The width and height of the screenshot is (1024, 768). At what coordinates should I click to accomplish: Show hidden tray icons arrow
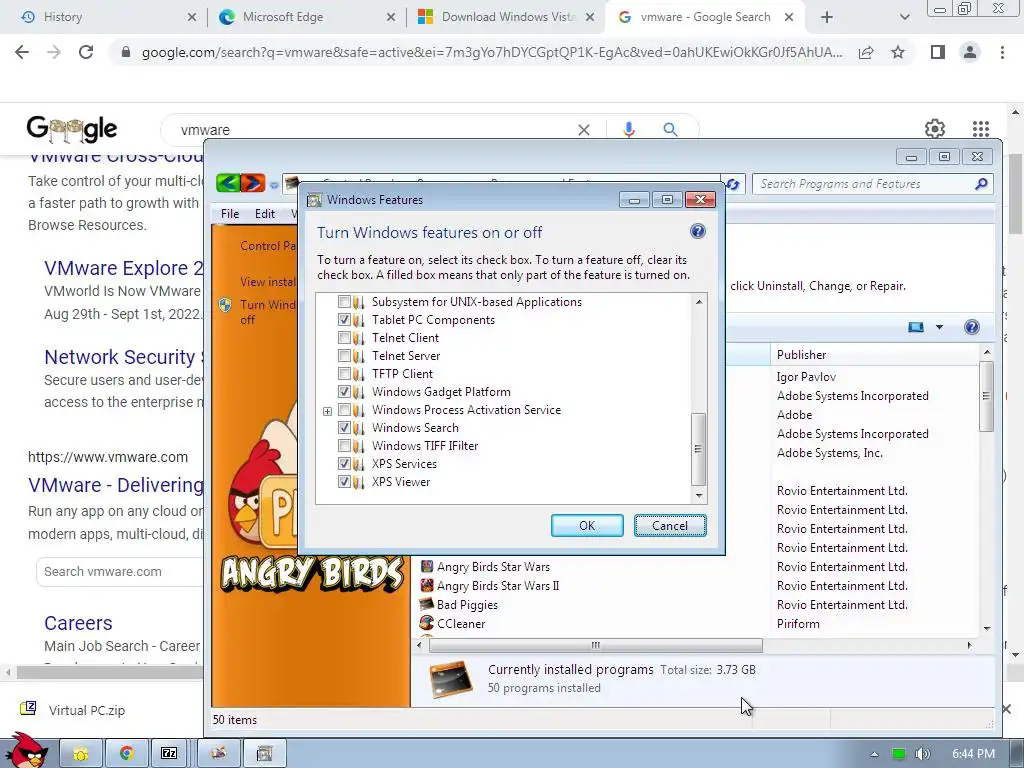point(874,754)
